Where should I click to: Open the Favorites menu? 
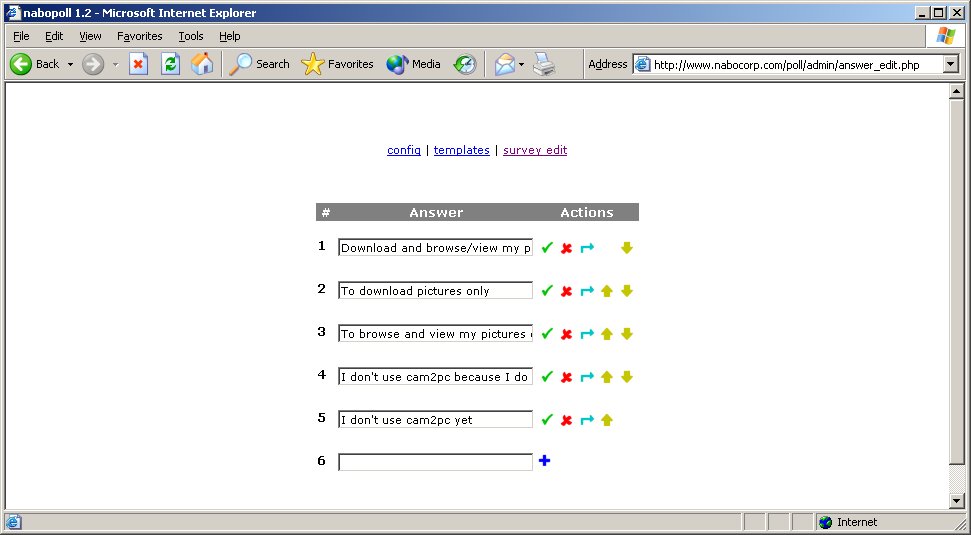coord(139,36)
